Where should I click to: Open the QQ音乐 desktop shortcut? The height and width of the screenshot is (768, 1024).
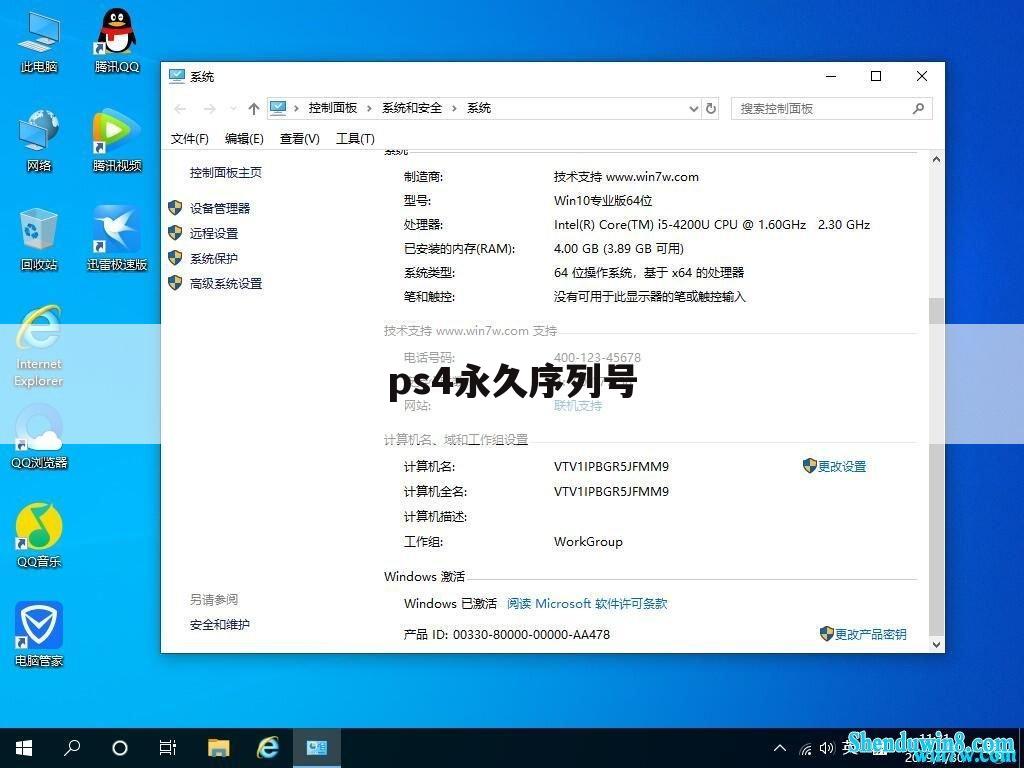39,536
